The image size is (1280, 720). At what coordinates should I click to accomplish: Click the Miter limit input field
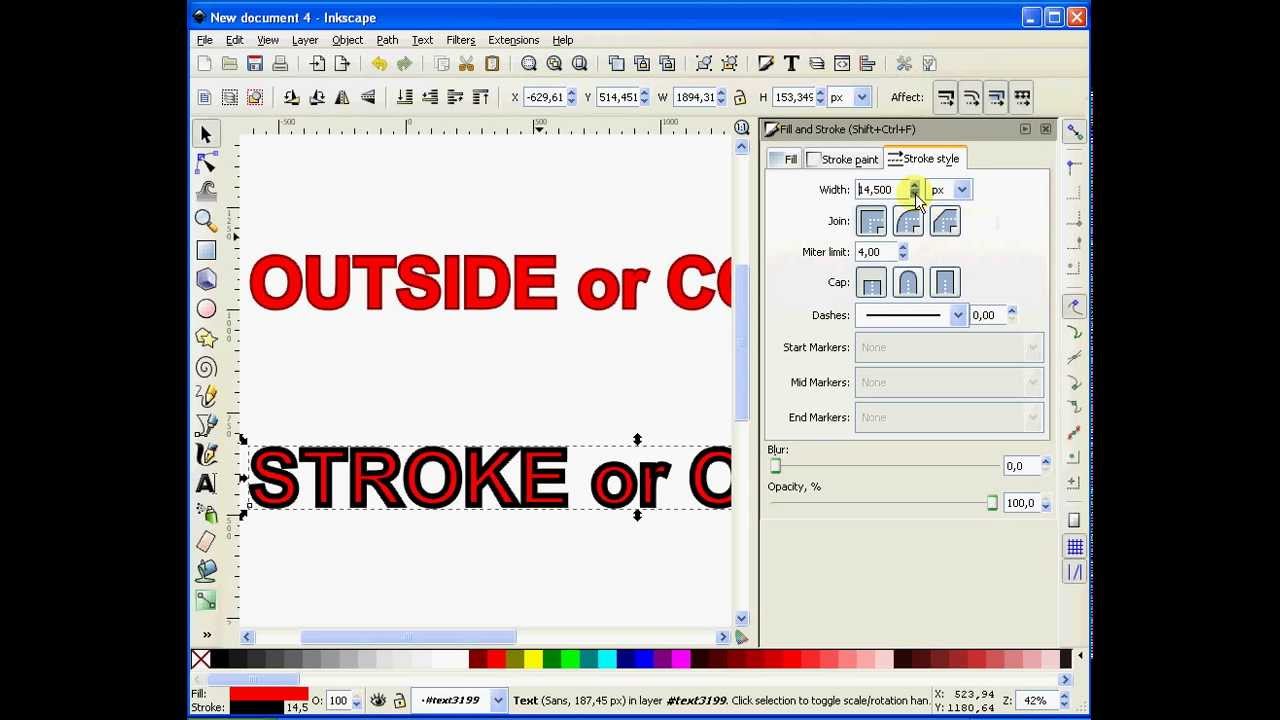tap(875, 252)
